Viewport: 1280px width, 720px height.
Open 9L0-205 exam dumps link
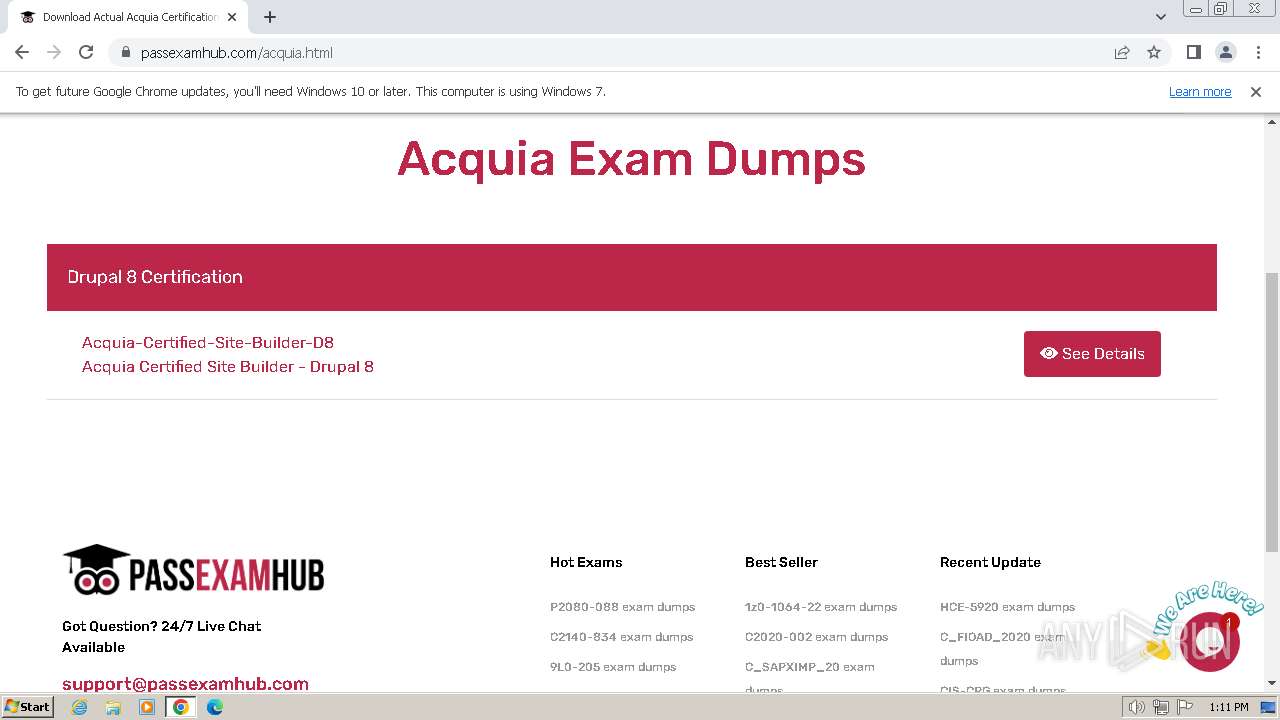pos(613,667)
